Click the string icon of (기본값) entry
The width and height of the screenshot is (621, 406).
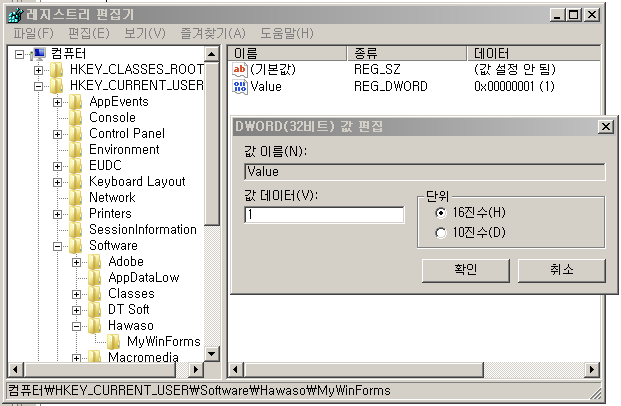point(240,70)
